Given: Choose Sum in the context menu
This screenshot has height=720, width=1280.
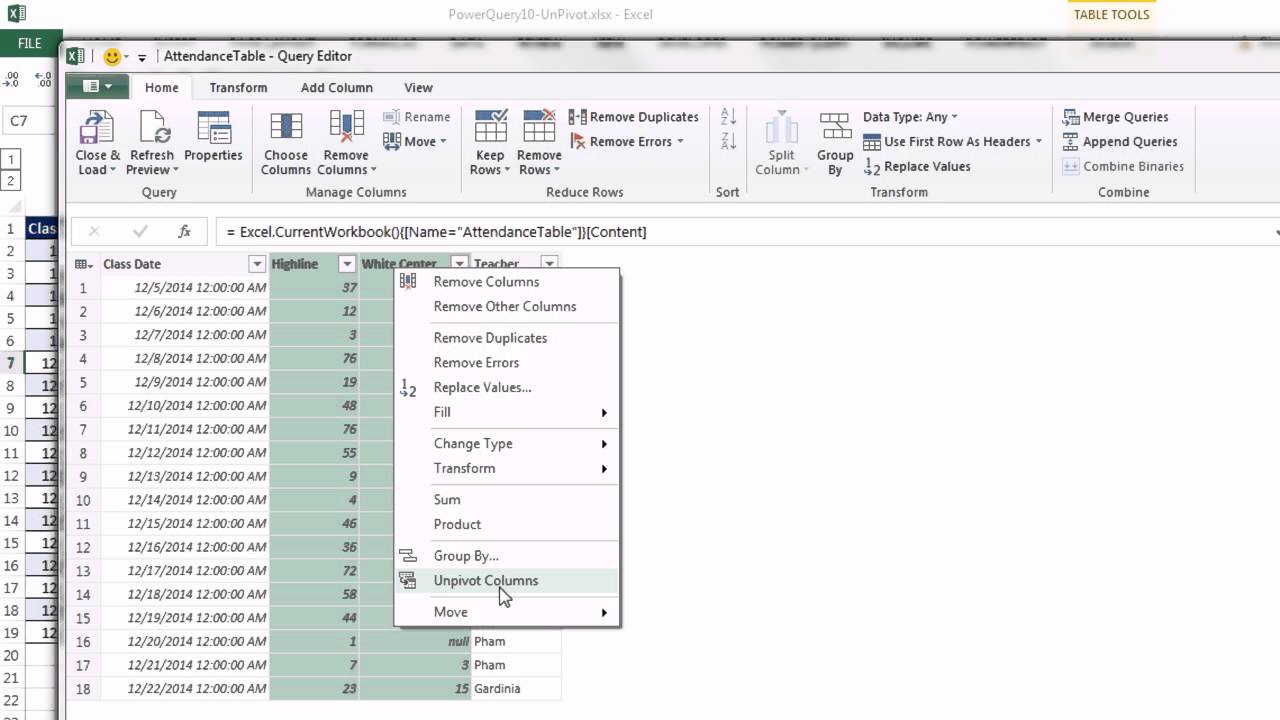Looking at the screenshot, I should pos(507,500).
